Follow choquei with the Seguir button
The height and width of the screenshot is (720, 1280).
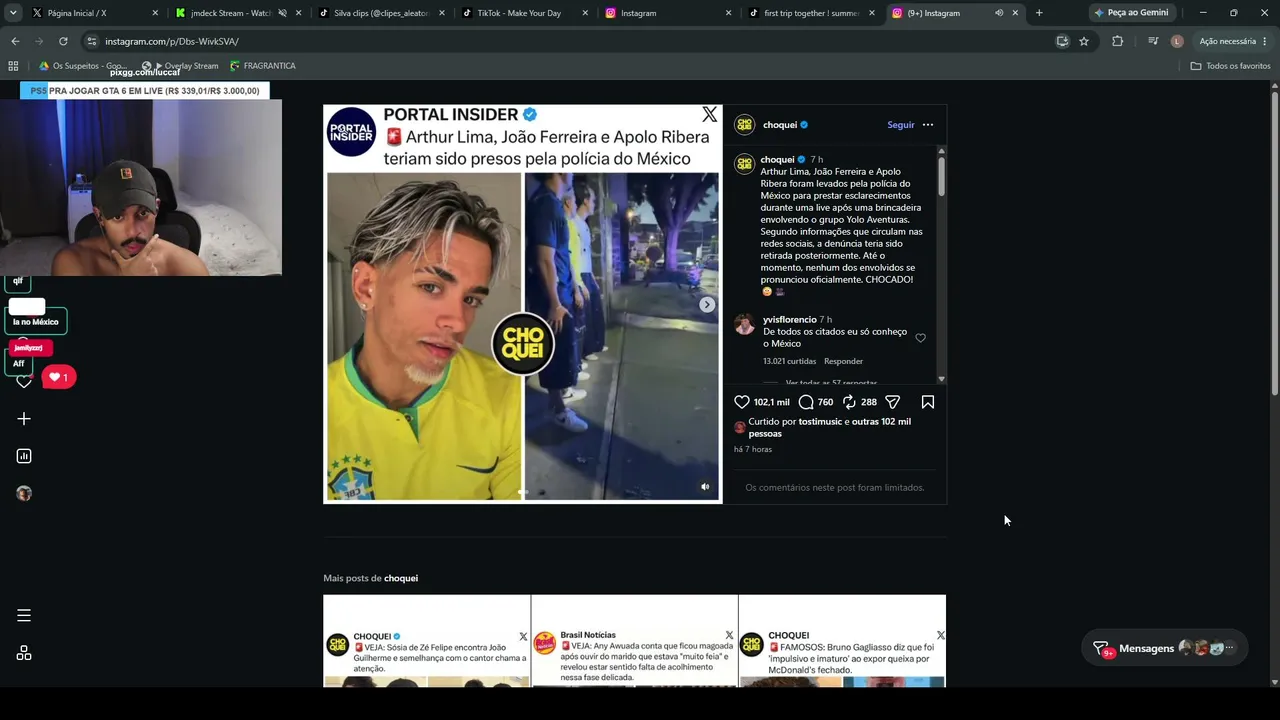(901, 125)
